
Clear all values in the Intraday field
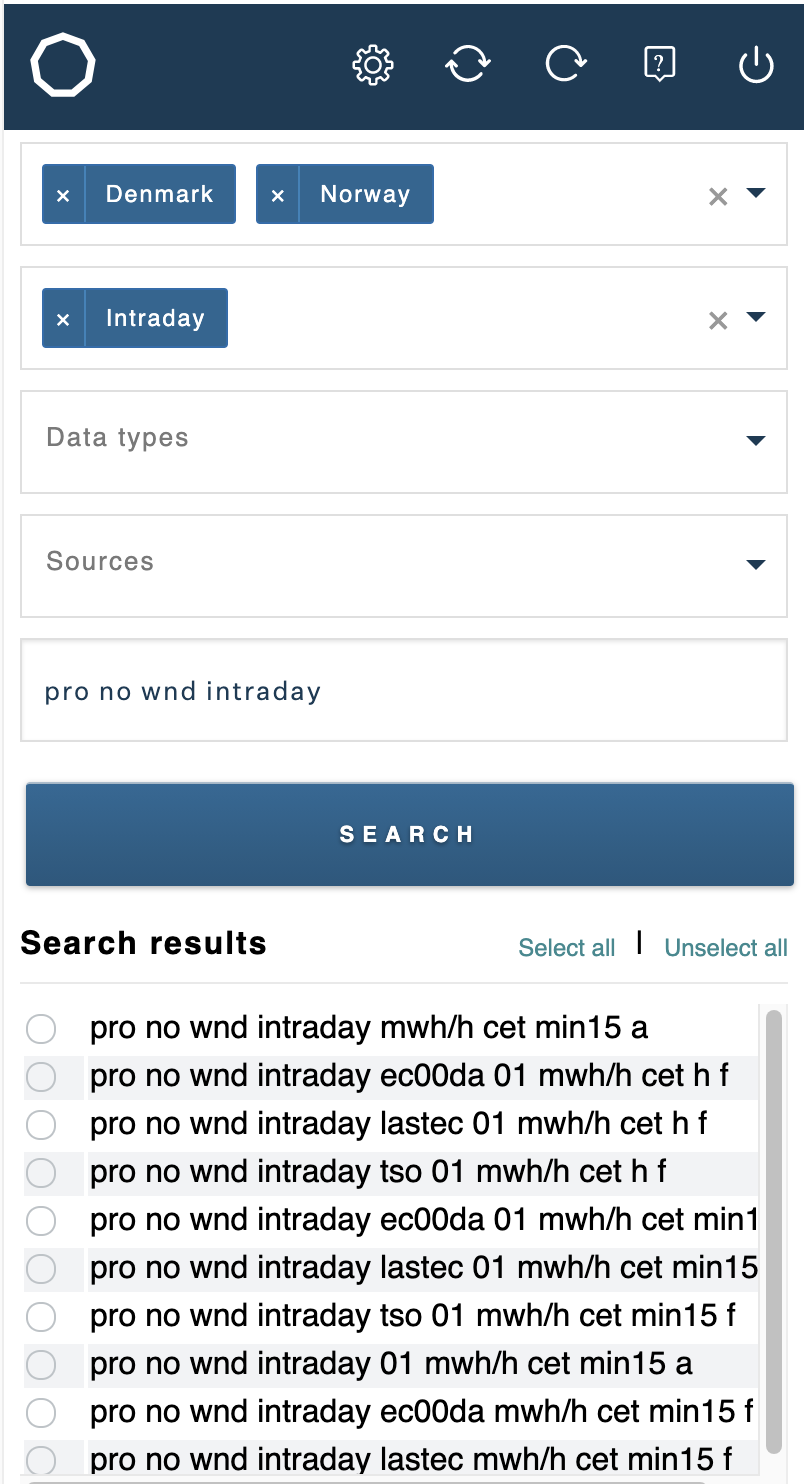718,321
